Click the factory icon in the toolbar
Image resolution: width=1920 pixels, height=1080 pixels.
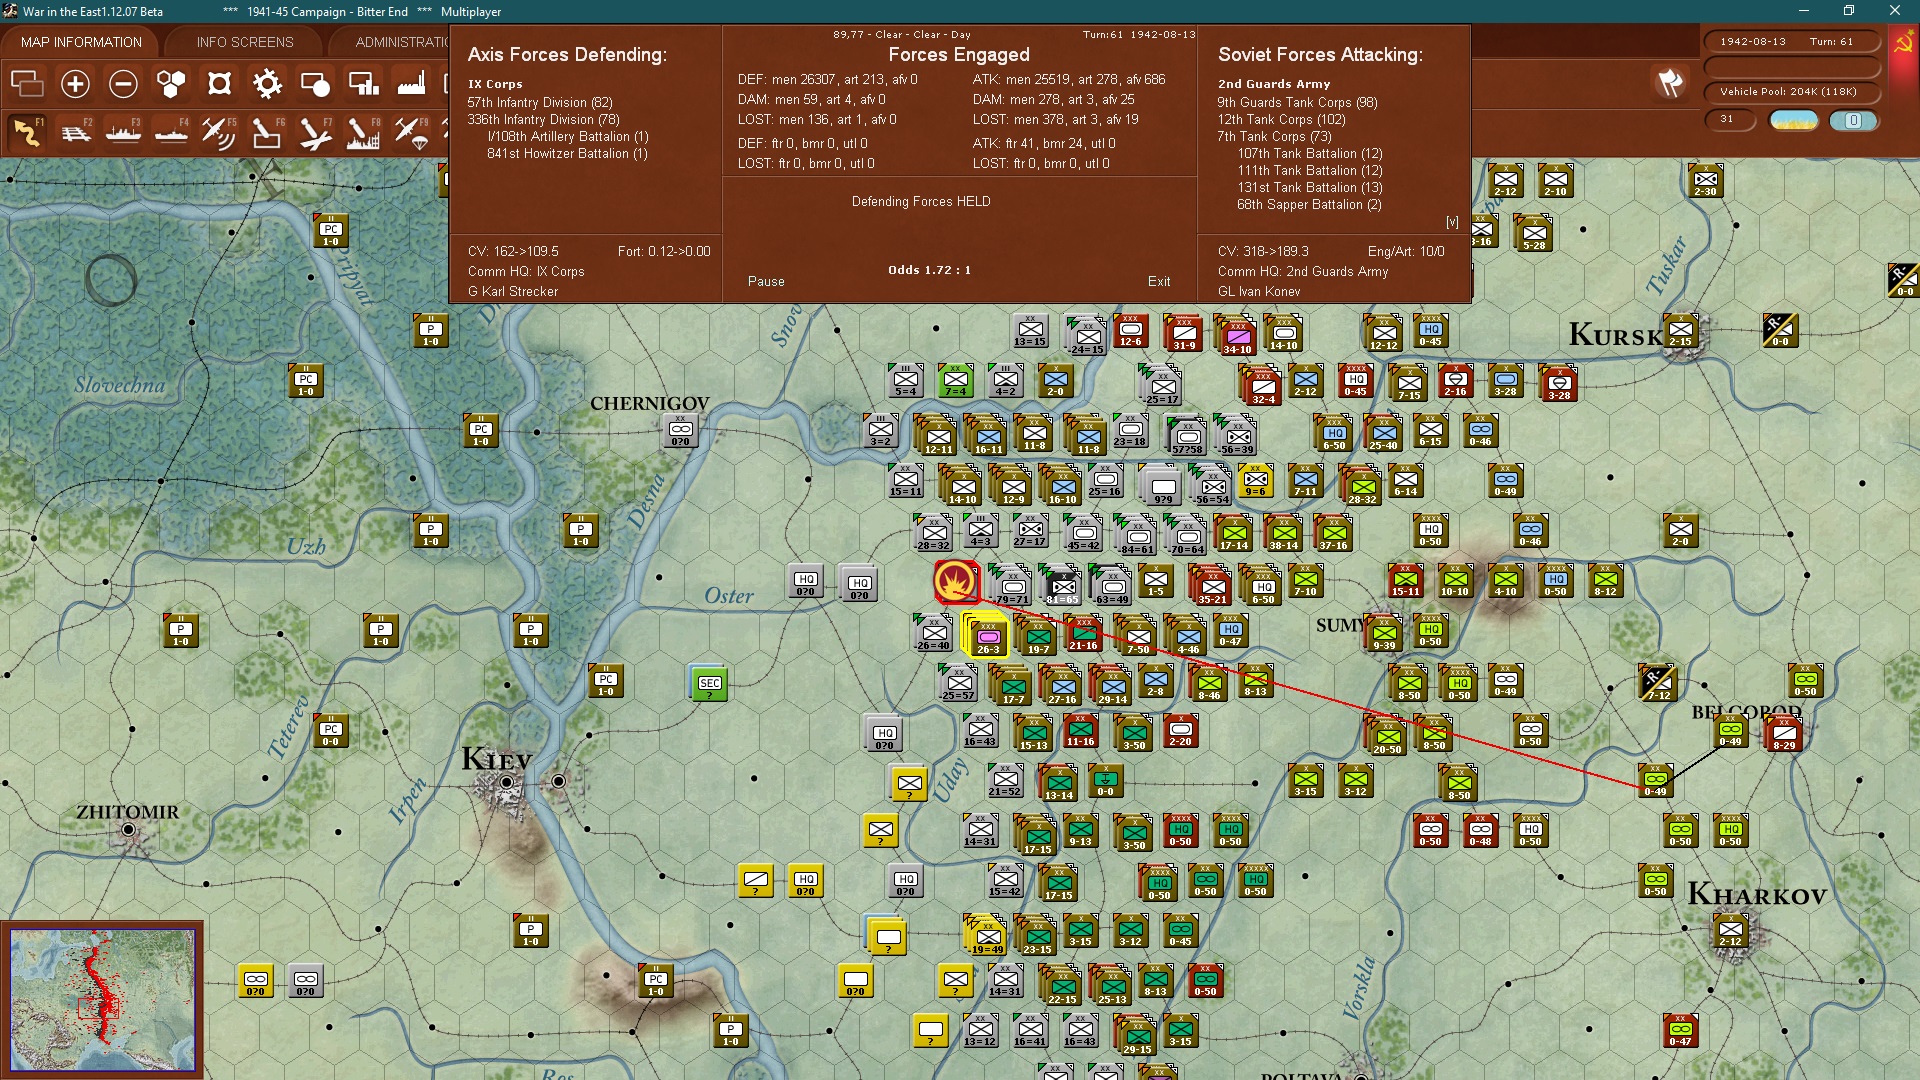[411, 84]
